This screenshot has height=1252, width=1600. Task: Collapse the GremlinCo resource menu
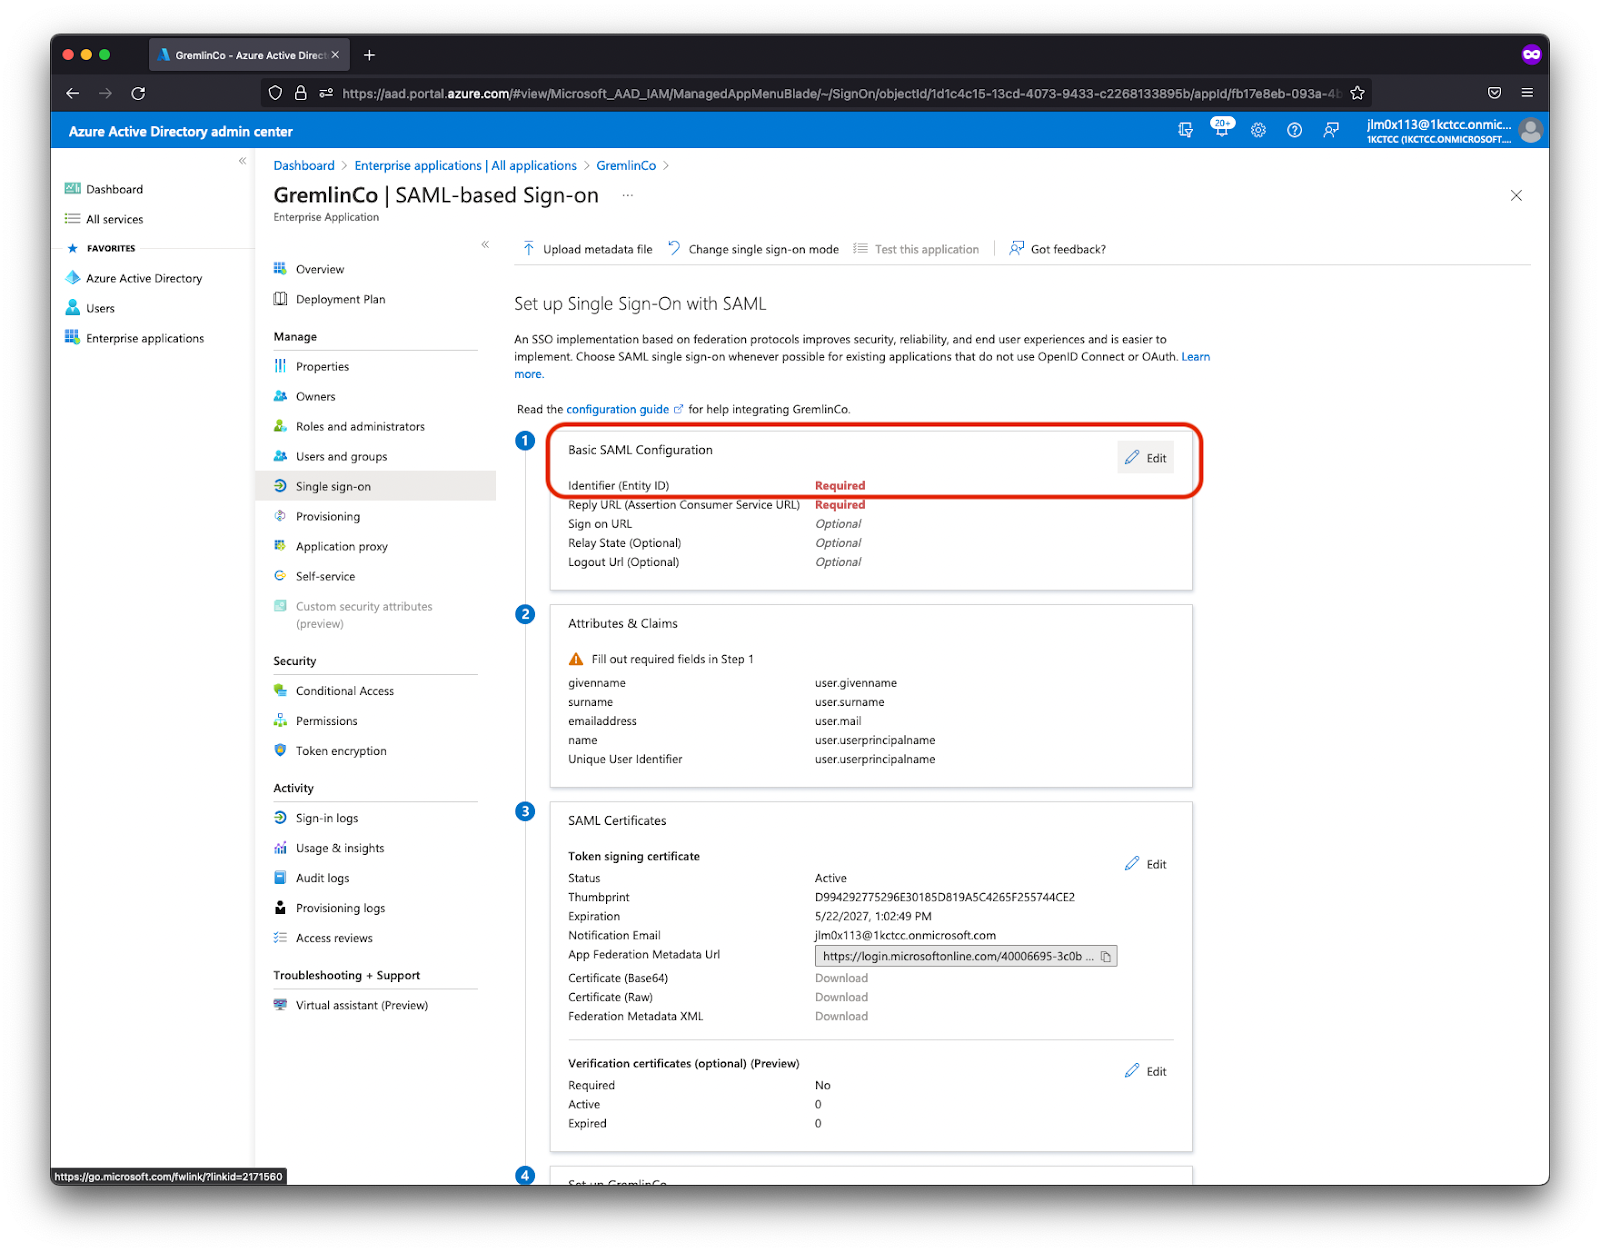click(x=485, y=244)
